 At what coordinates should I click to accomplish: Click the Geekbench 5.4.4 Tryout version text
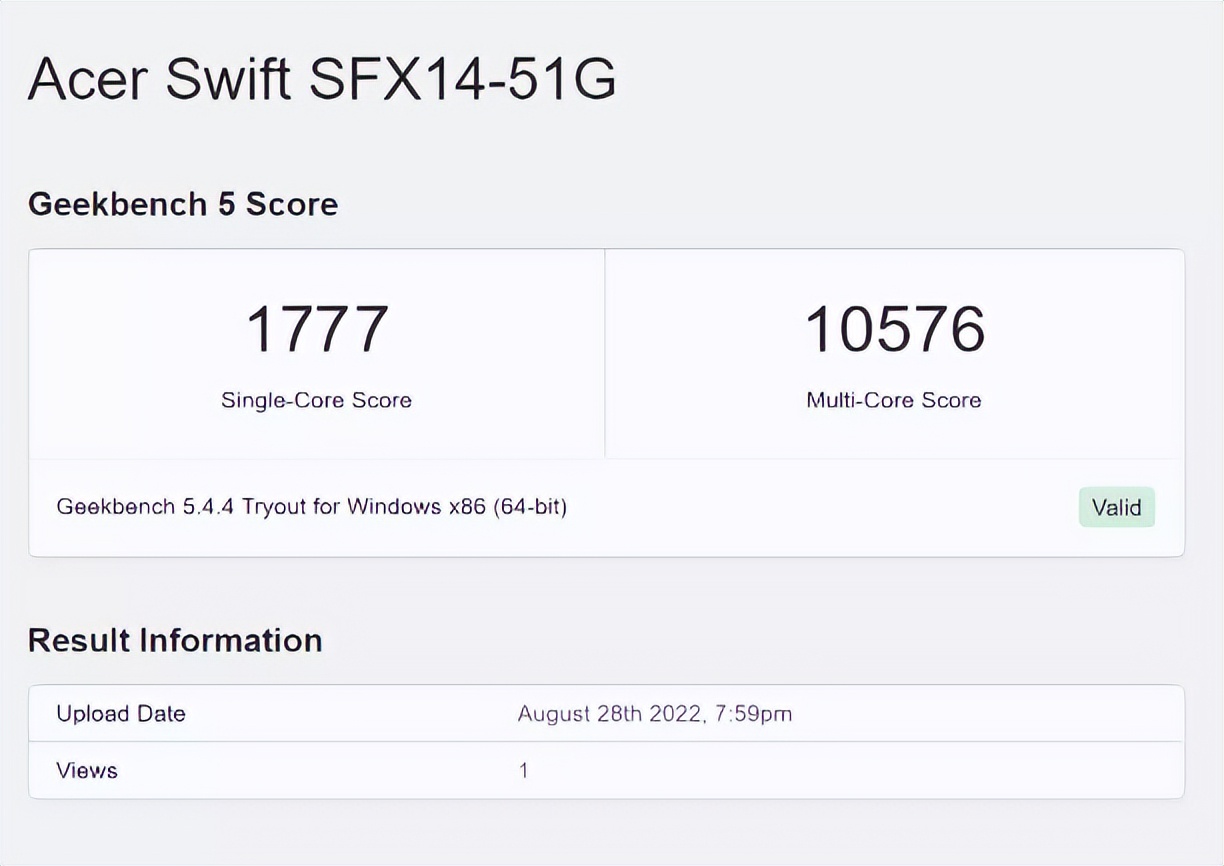312,507
